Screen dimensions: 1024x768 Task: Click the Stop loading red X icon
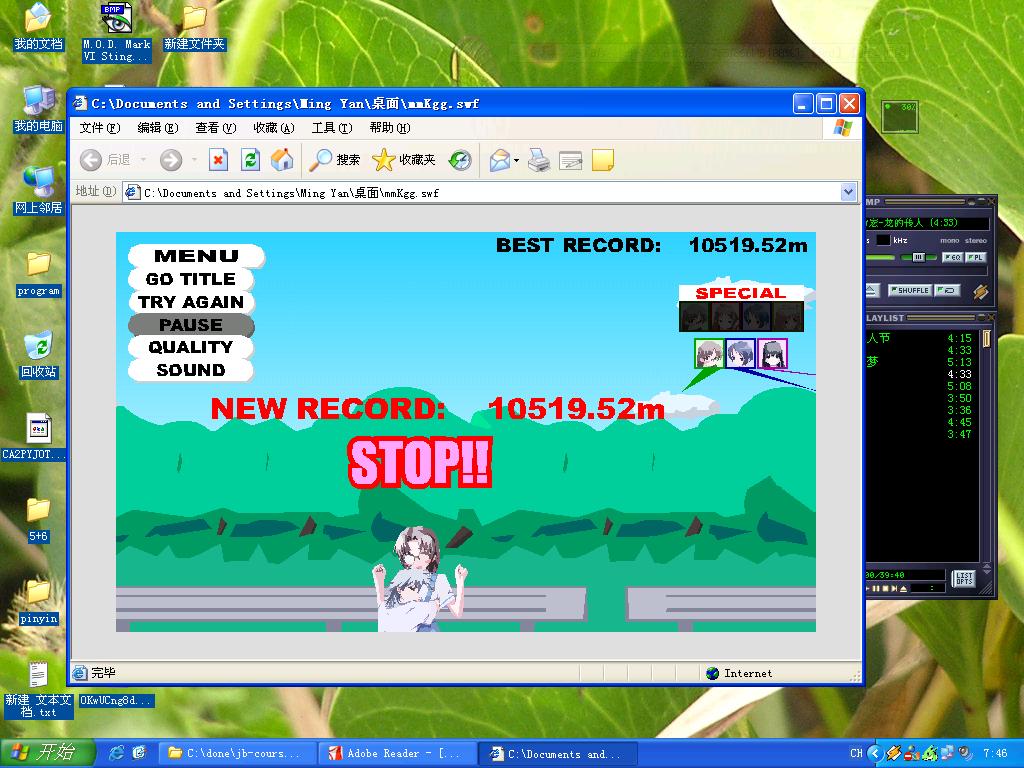218,159
